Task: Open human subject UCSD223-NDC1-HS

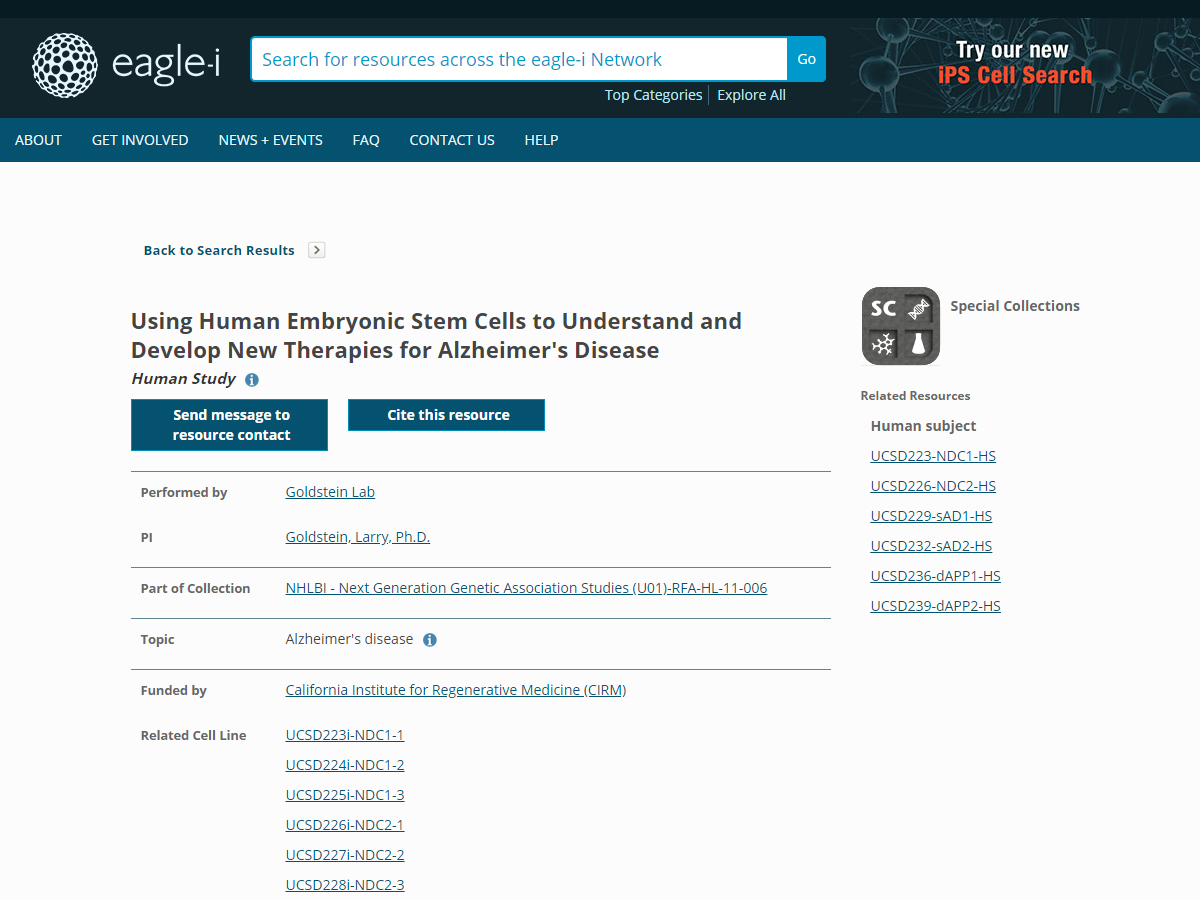Action: click(x=933, y=456)
